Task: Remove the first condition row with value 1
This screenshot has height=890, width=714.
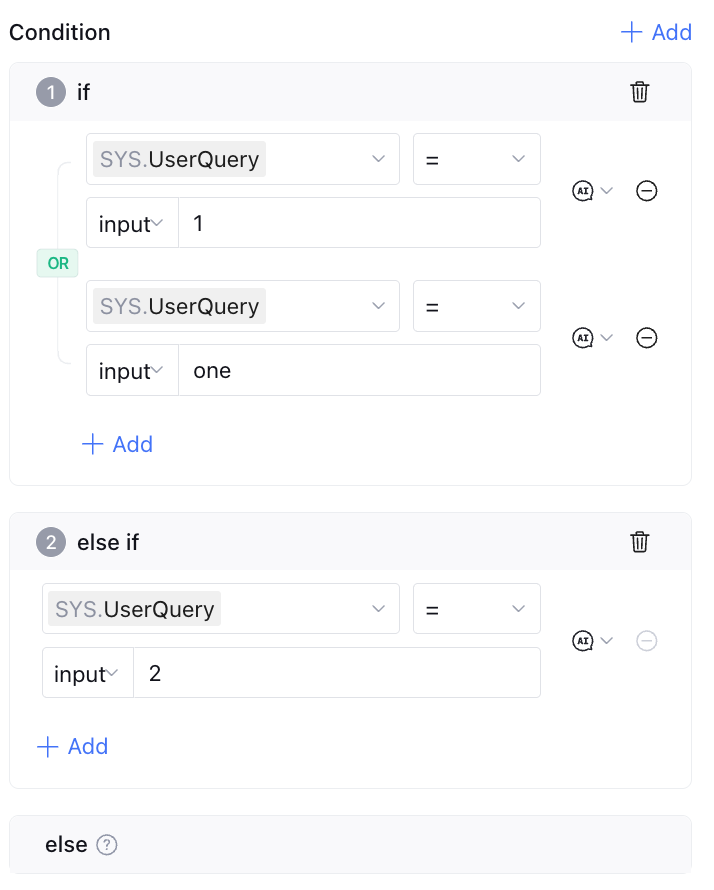Action: tap(647, 190)
